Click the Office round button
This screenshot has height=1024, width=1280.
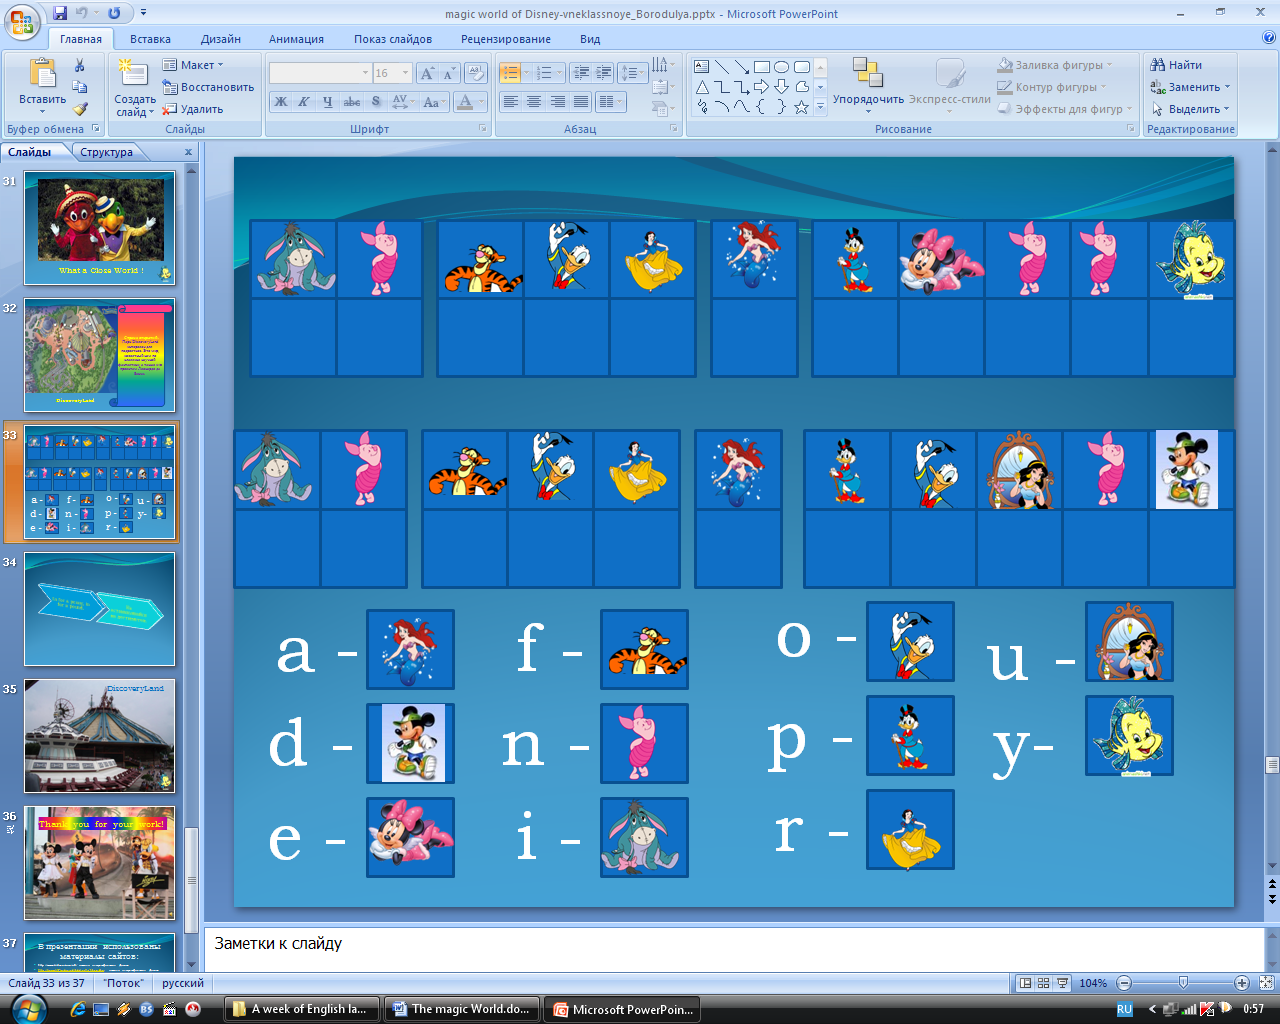tap(22, 20)
